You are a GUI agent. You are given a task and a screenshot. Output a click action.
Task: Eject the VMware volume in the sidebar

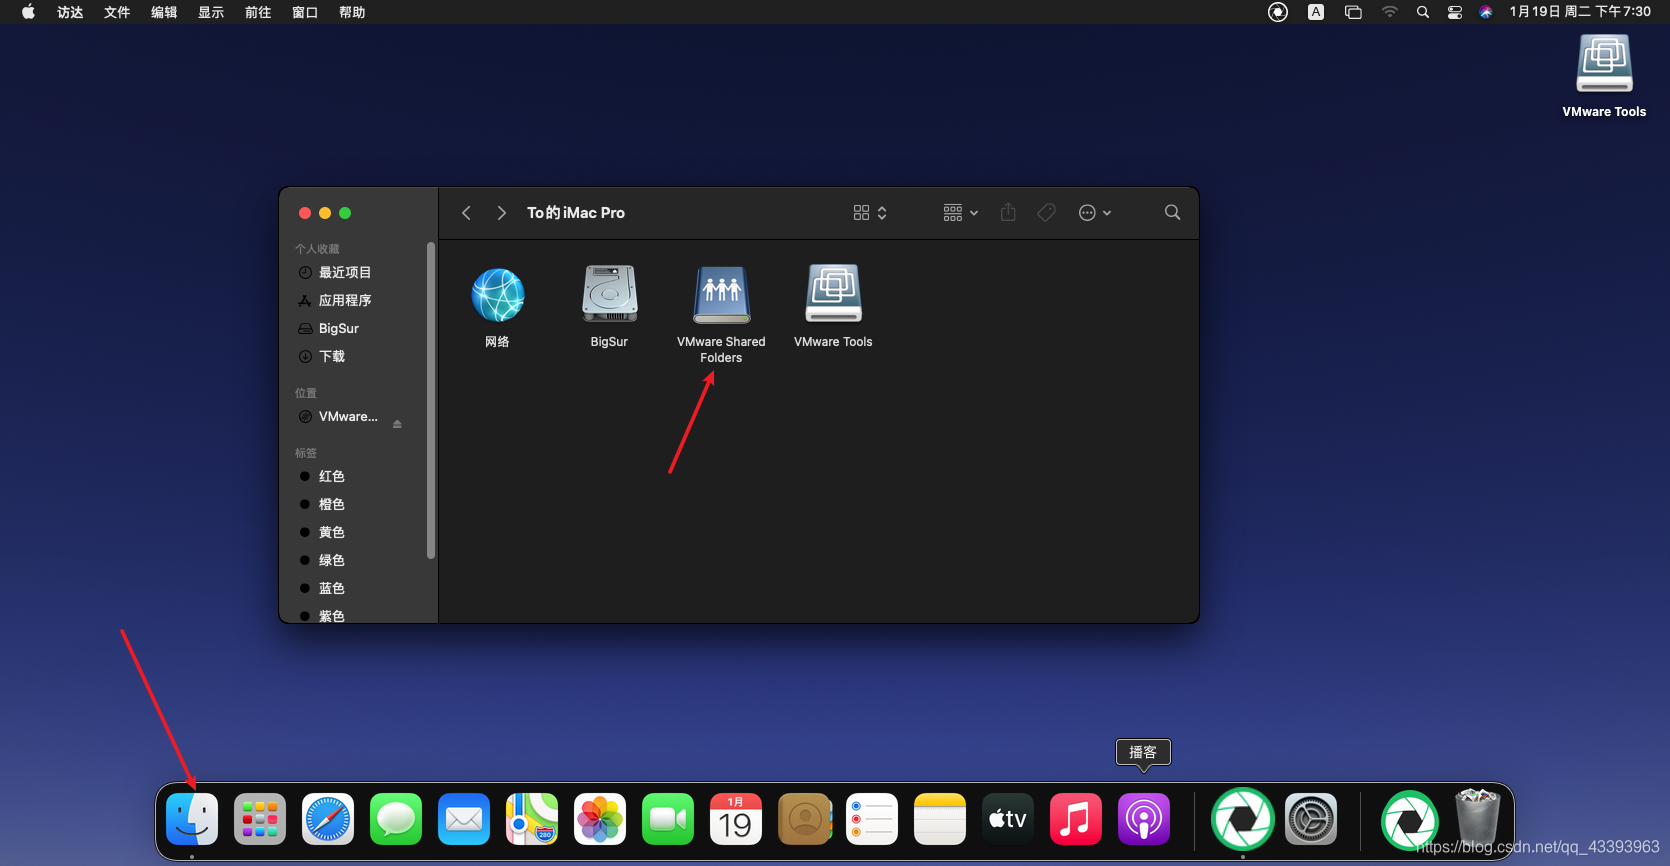coord(397,424)
